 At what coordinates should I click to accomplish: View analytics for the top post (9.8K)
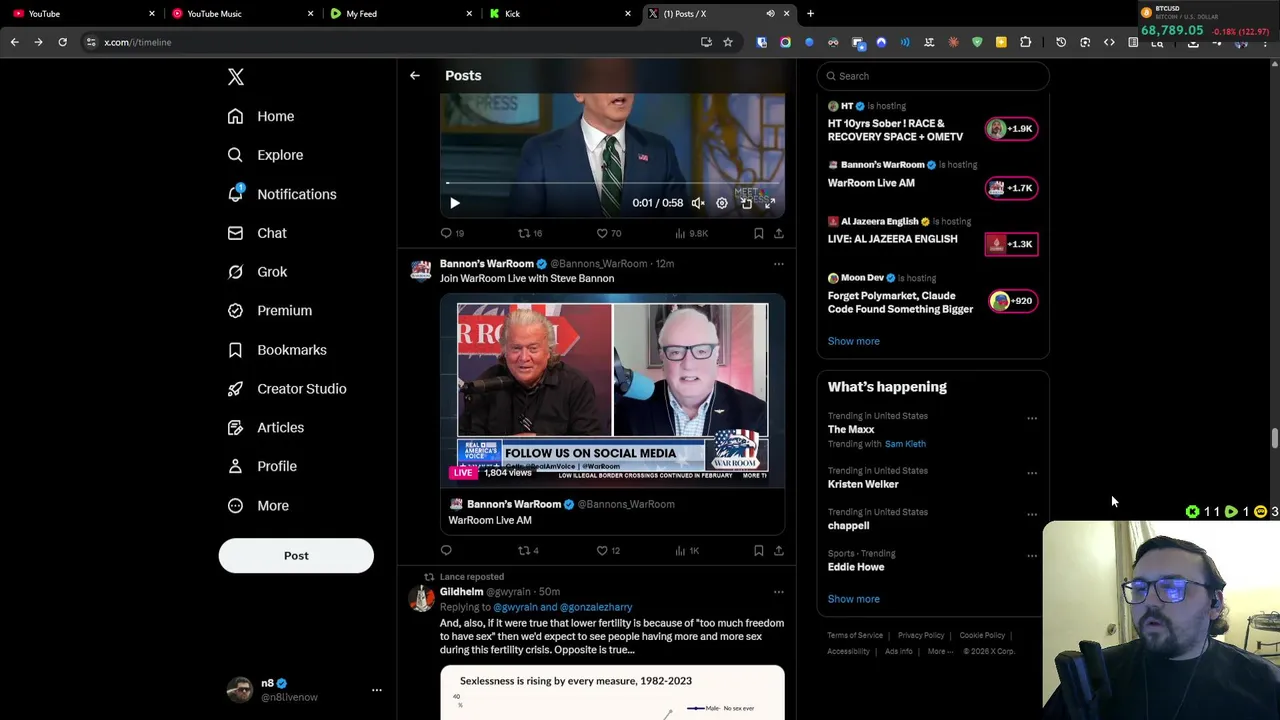[691, 233]
